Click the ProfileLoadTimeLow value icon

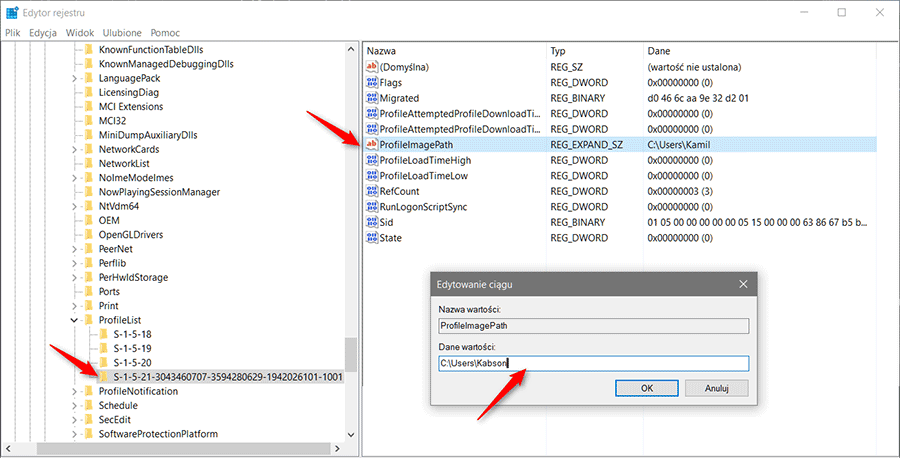pos(372,176)
